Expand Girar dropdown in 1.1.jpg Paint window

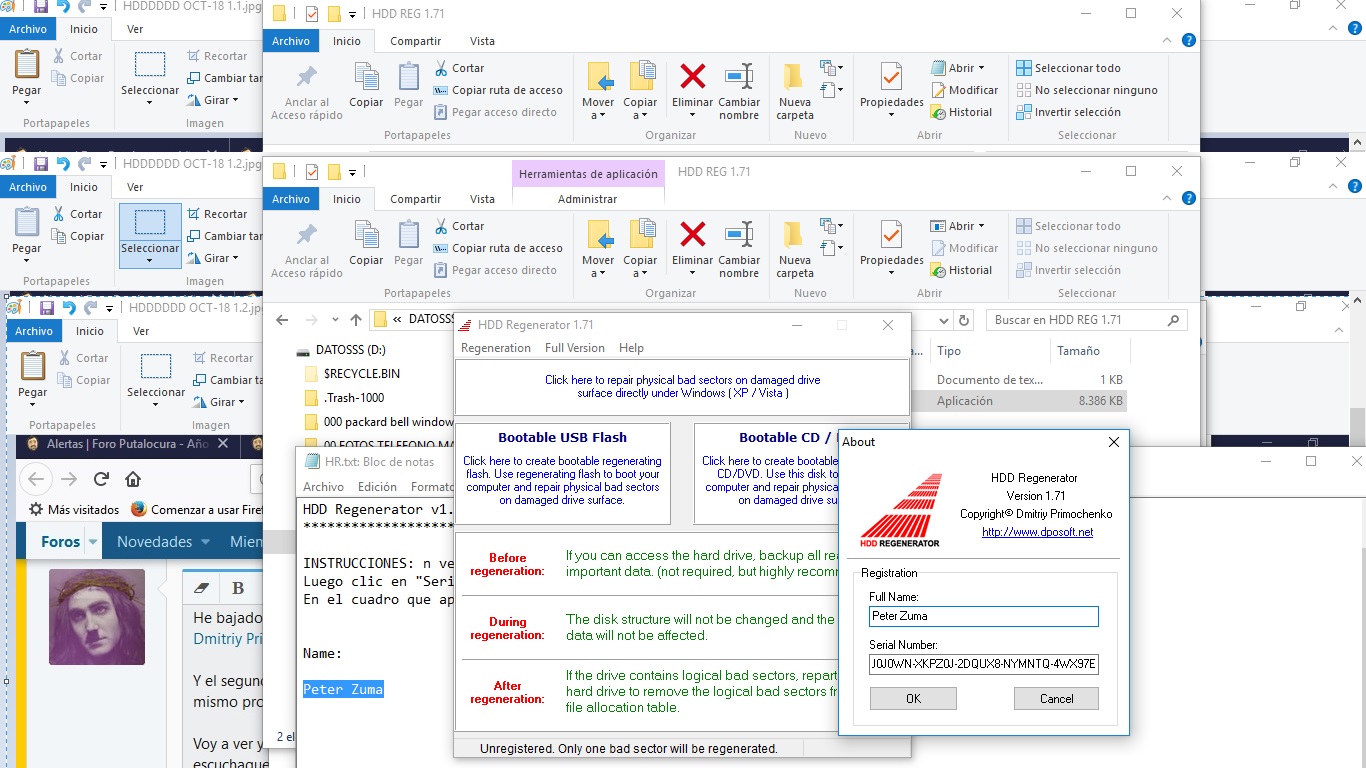click(237, 100)
